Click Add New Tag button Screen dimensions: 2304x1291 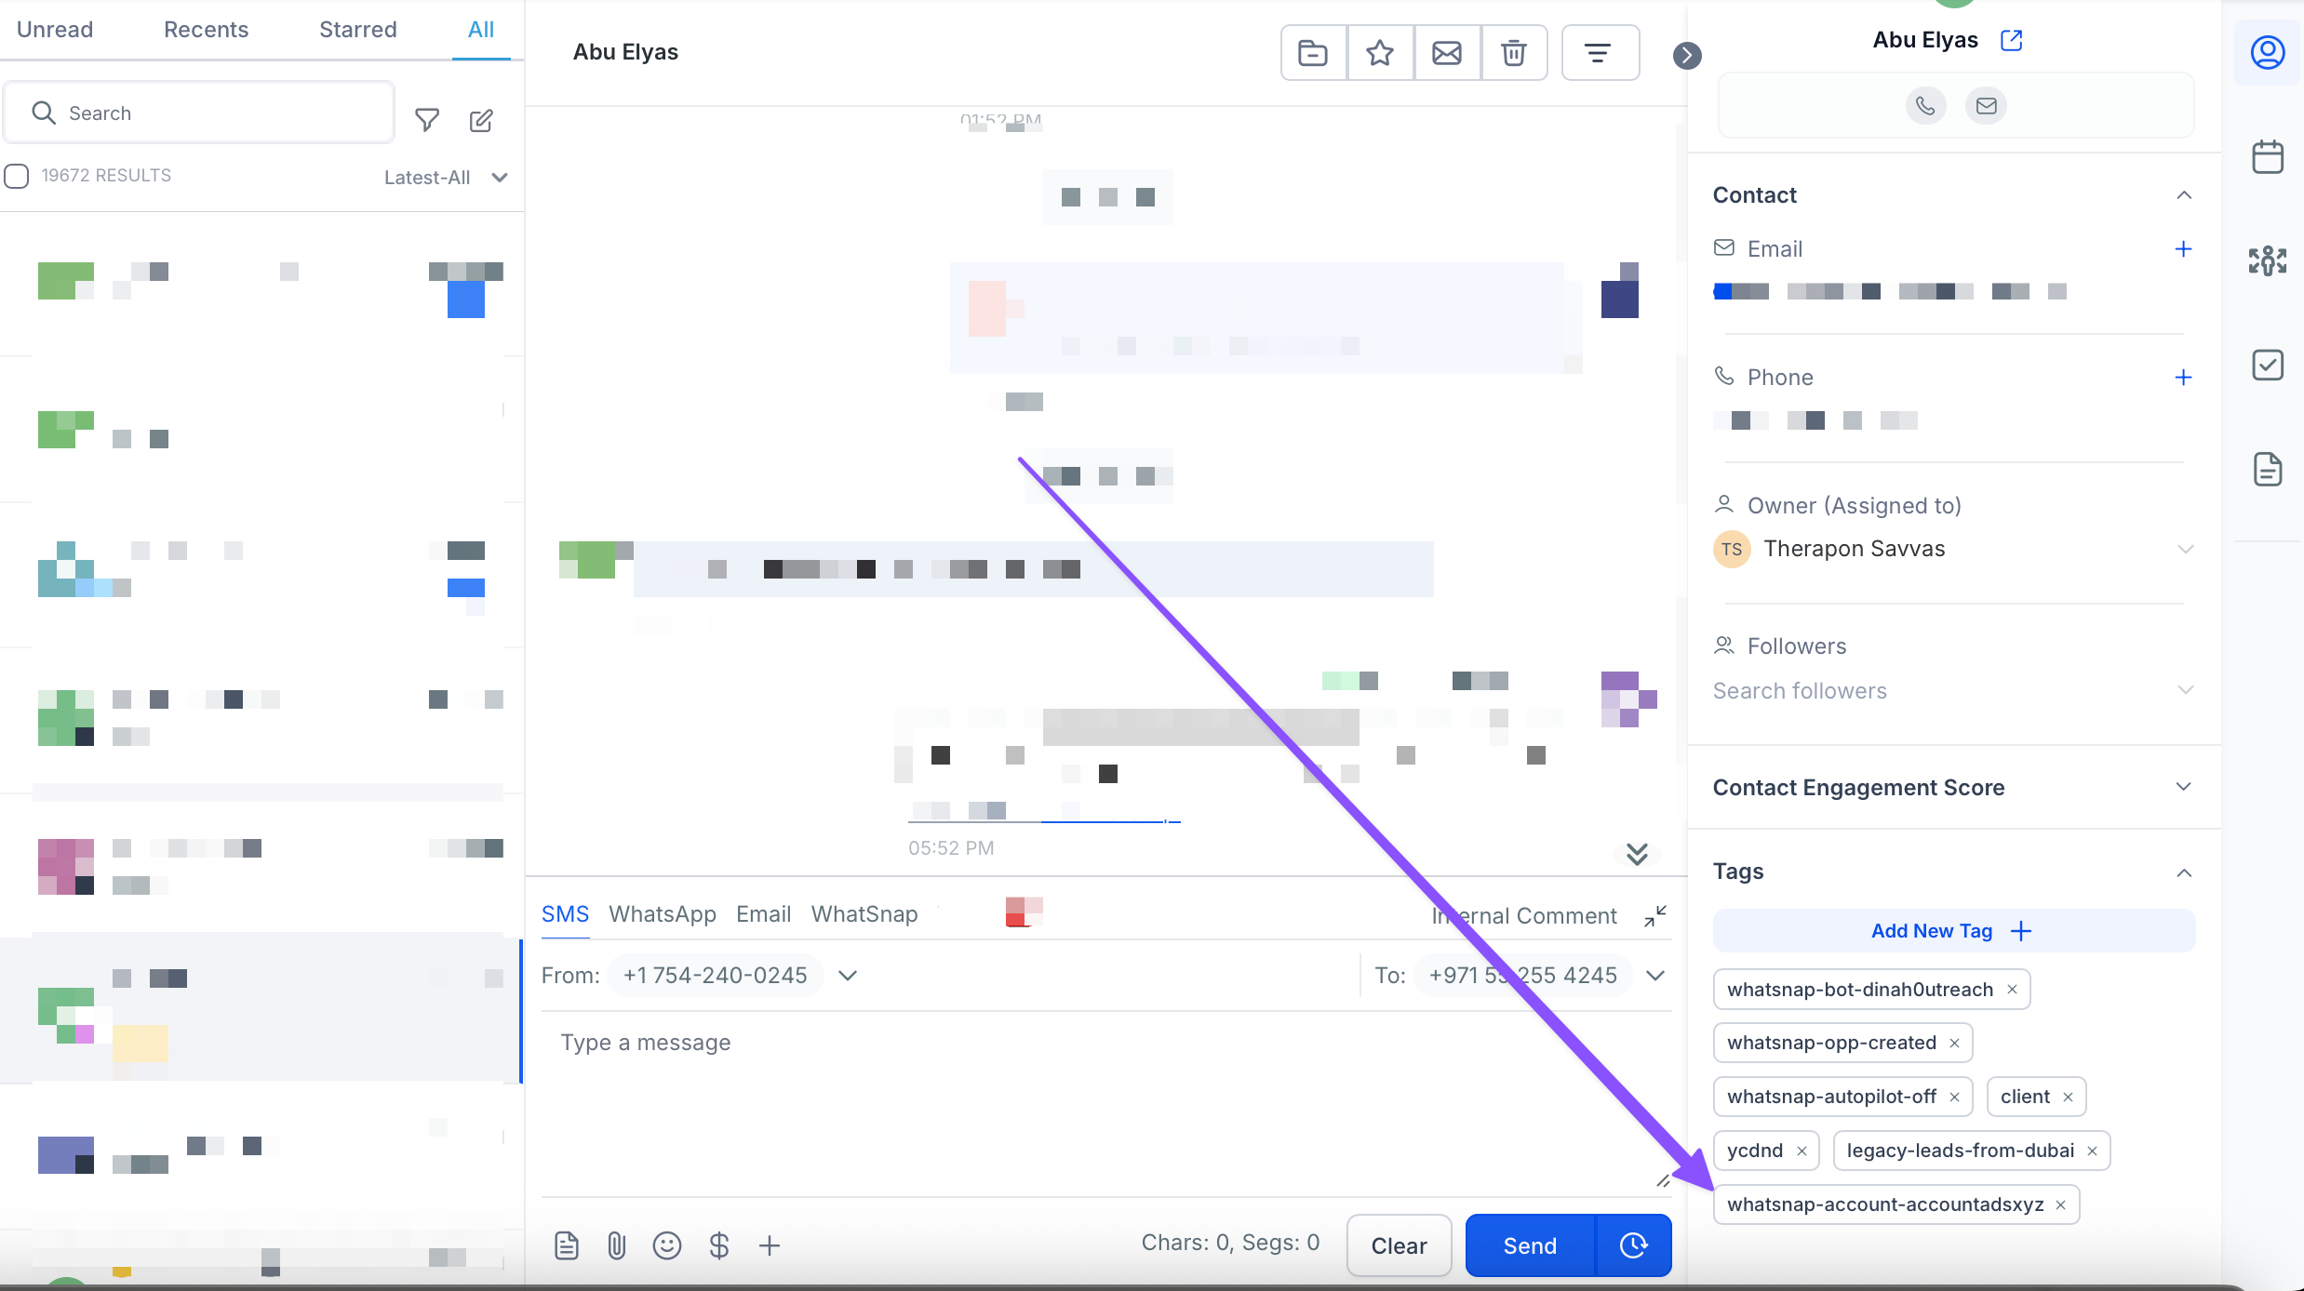click(1952, 931)
